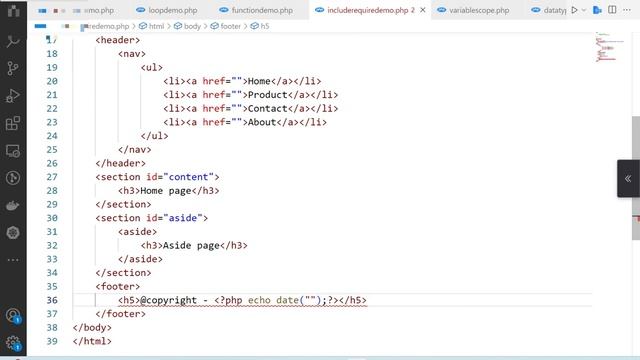Viewport: 640px width, 360px height.
Task: Click the code minimap overview
Action: [609, 47]
